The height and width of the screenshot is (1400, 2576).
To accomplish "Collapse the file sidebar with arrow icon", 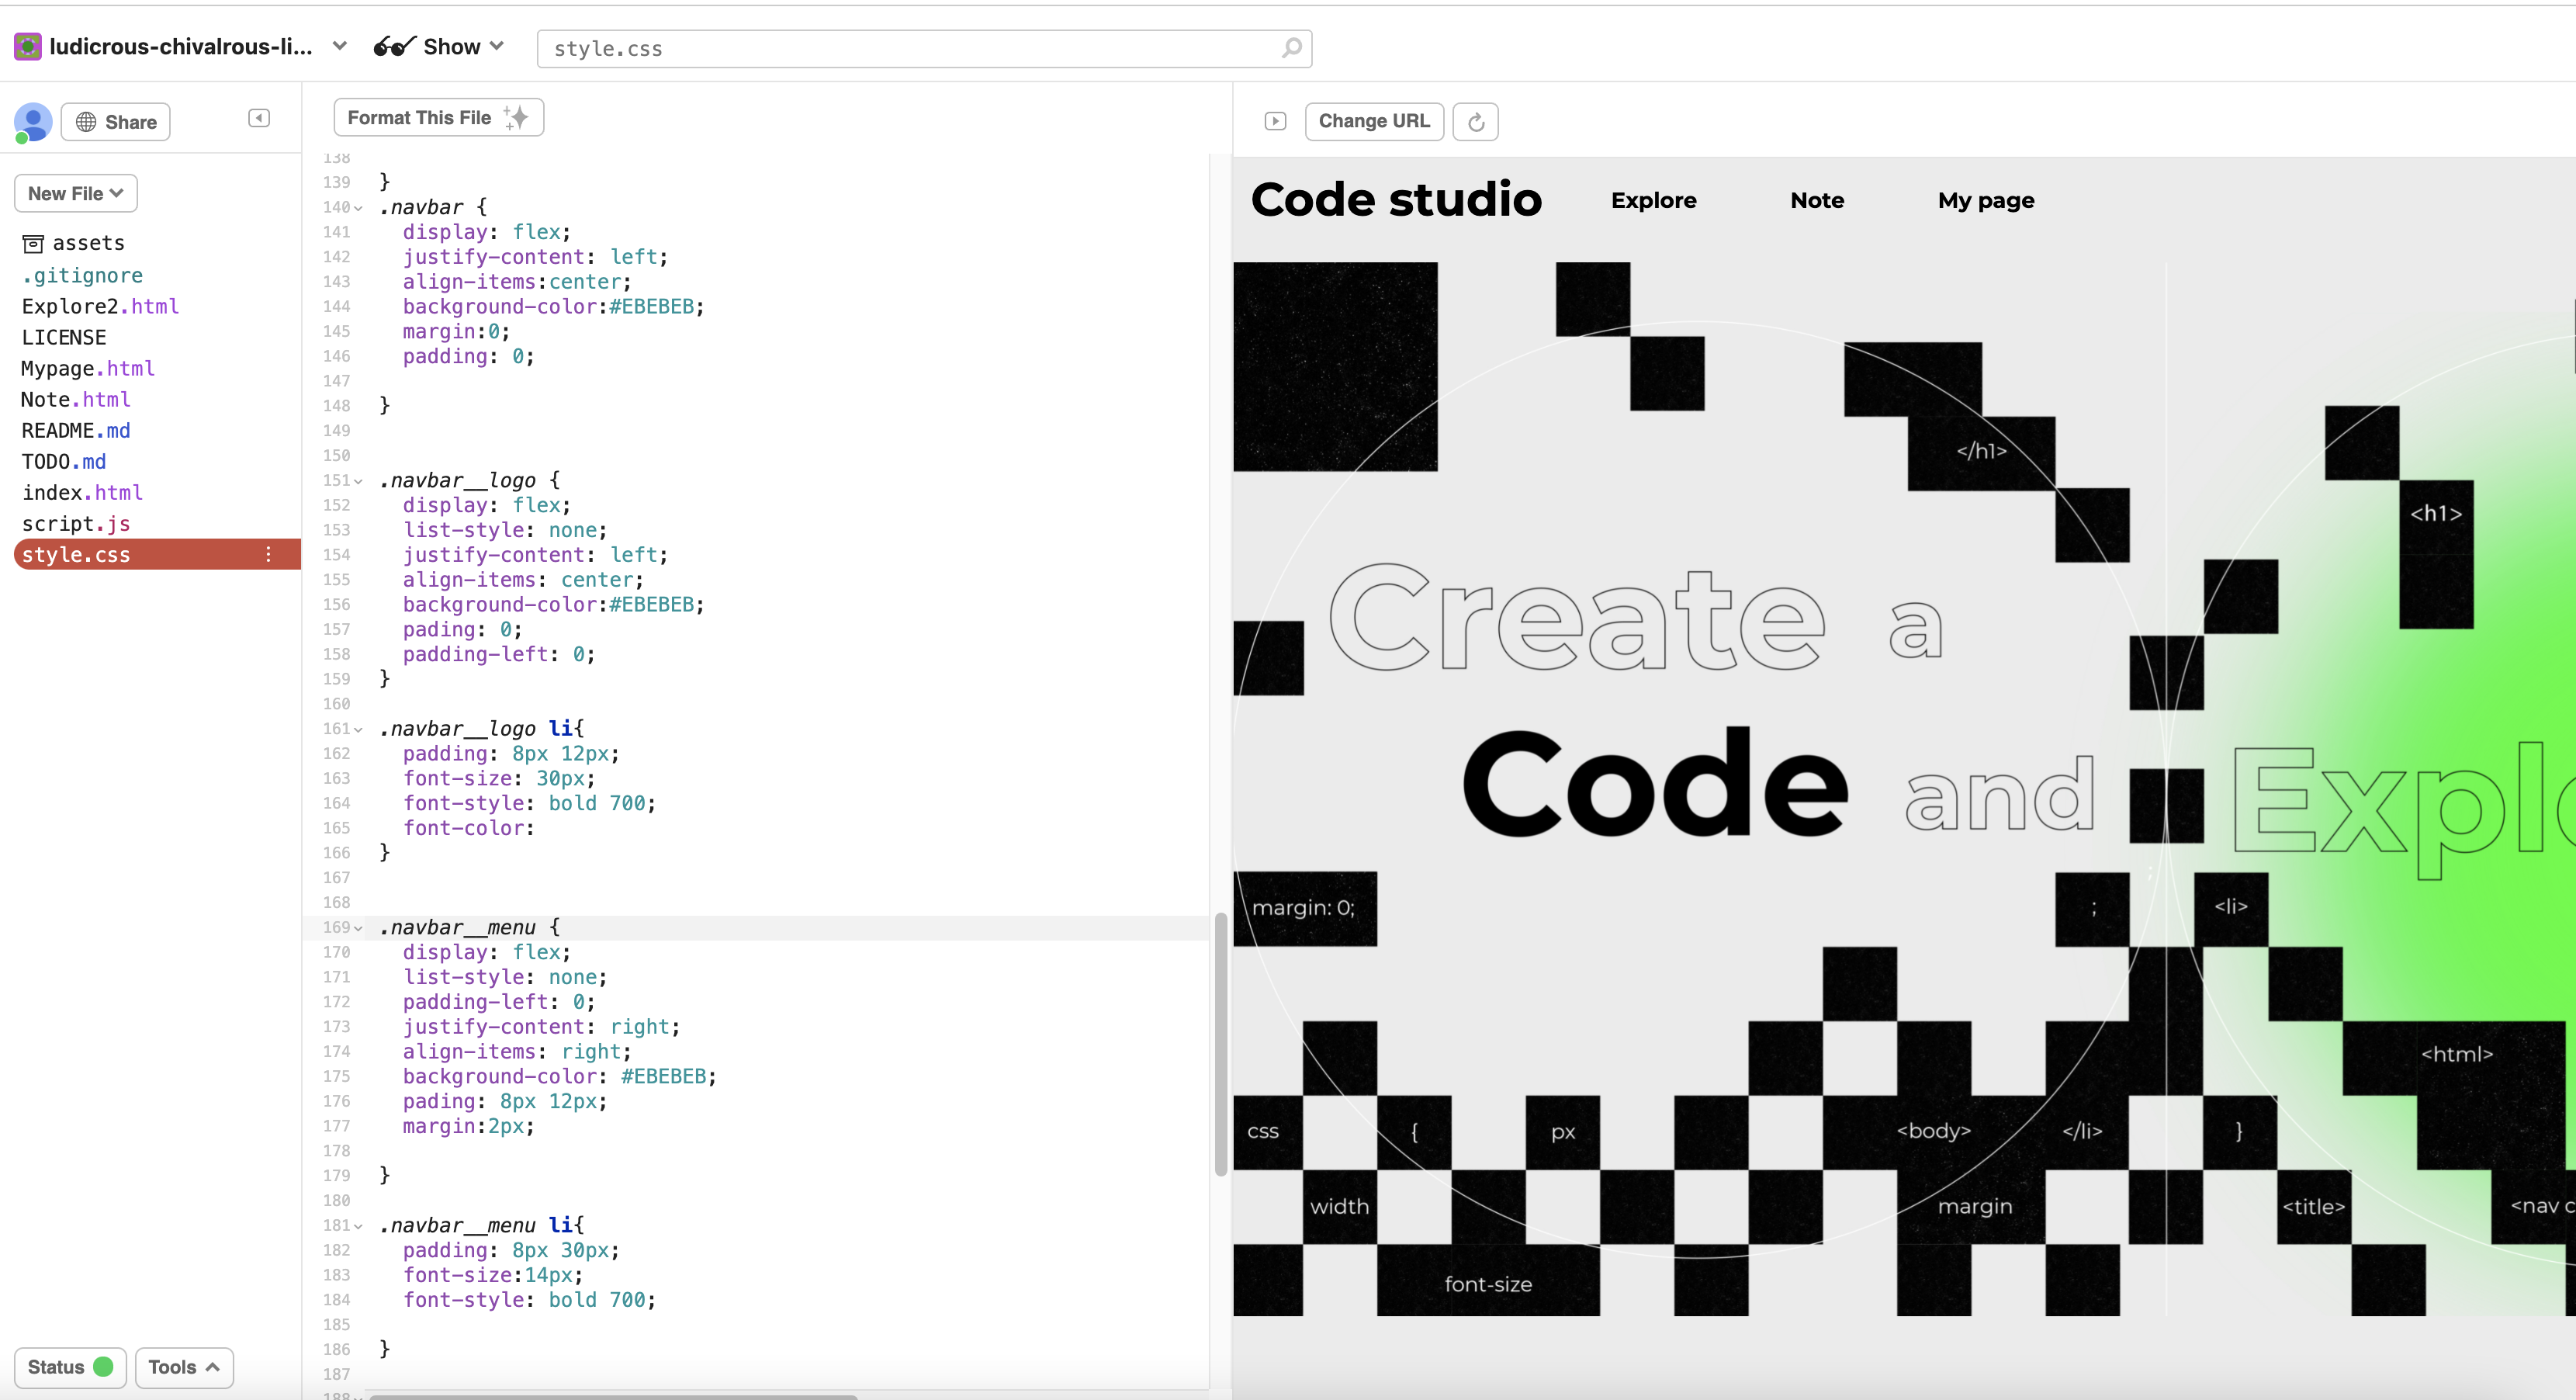I will click(x=259, y=118).
